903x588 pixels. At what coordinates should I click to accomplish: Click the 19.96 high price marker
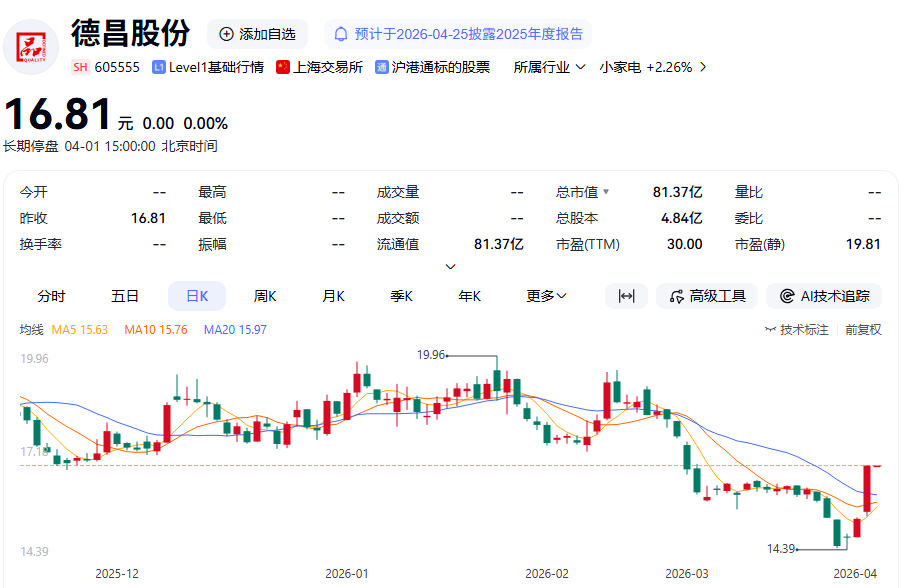432,354
